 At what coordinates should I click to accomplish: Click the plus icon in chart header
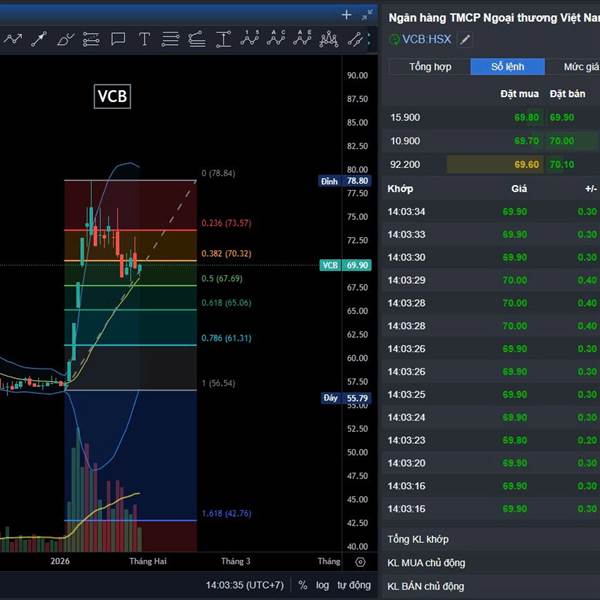346,15
